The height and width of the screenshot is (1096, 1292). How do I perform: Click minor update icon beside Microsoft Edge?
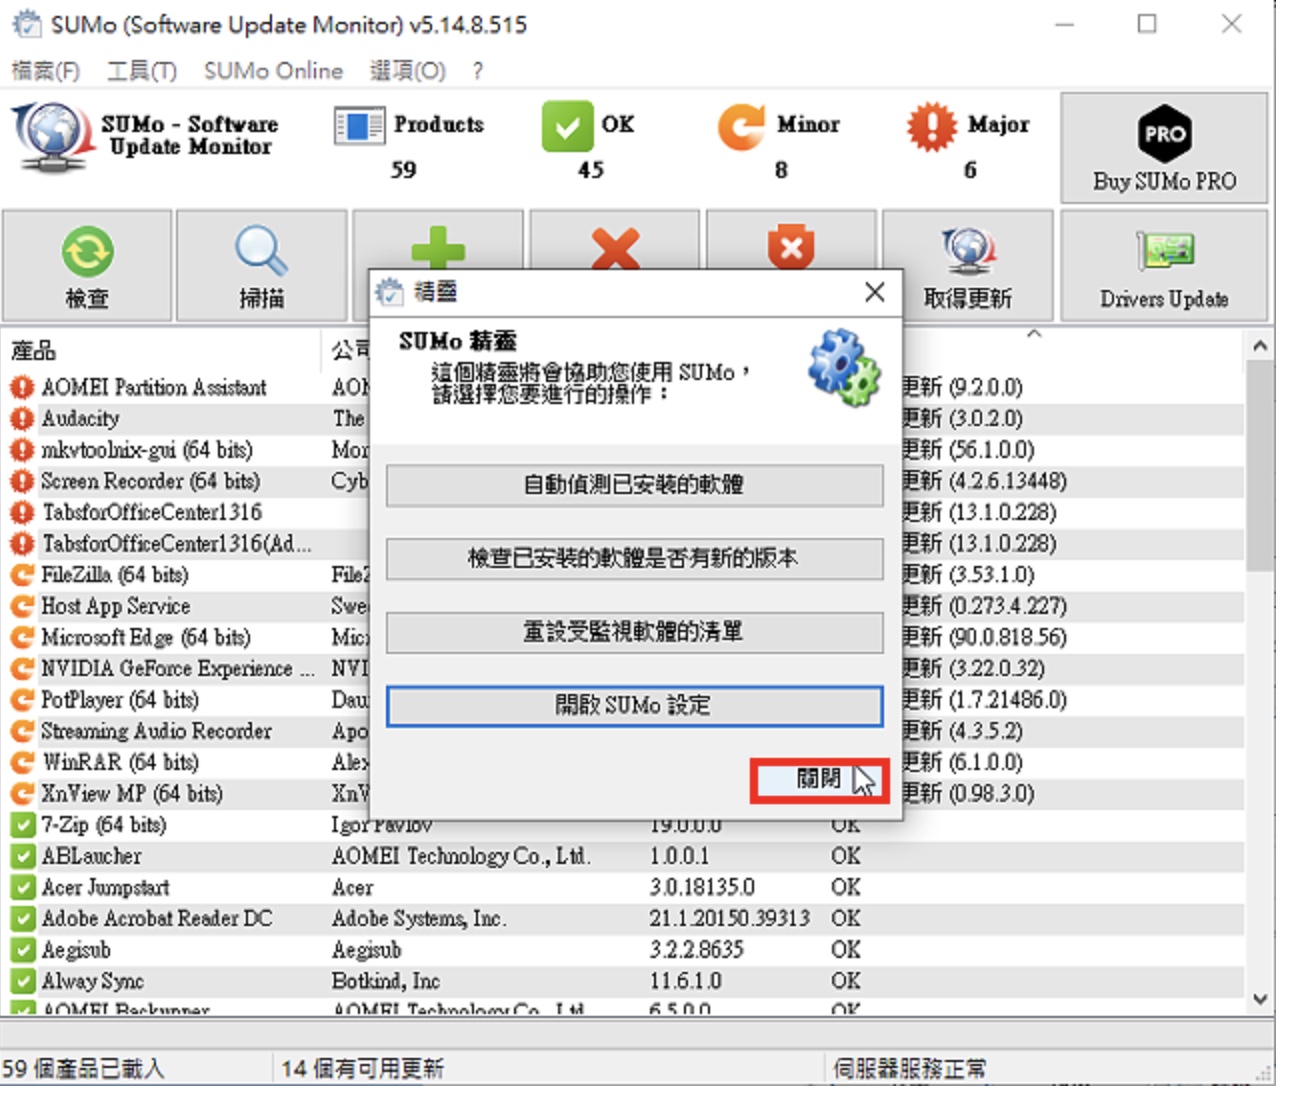pos(21,637)
